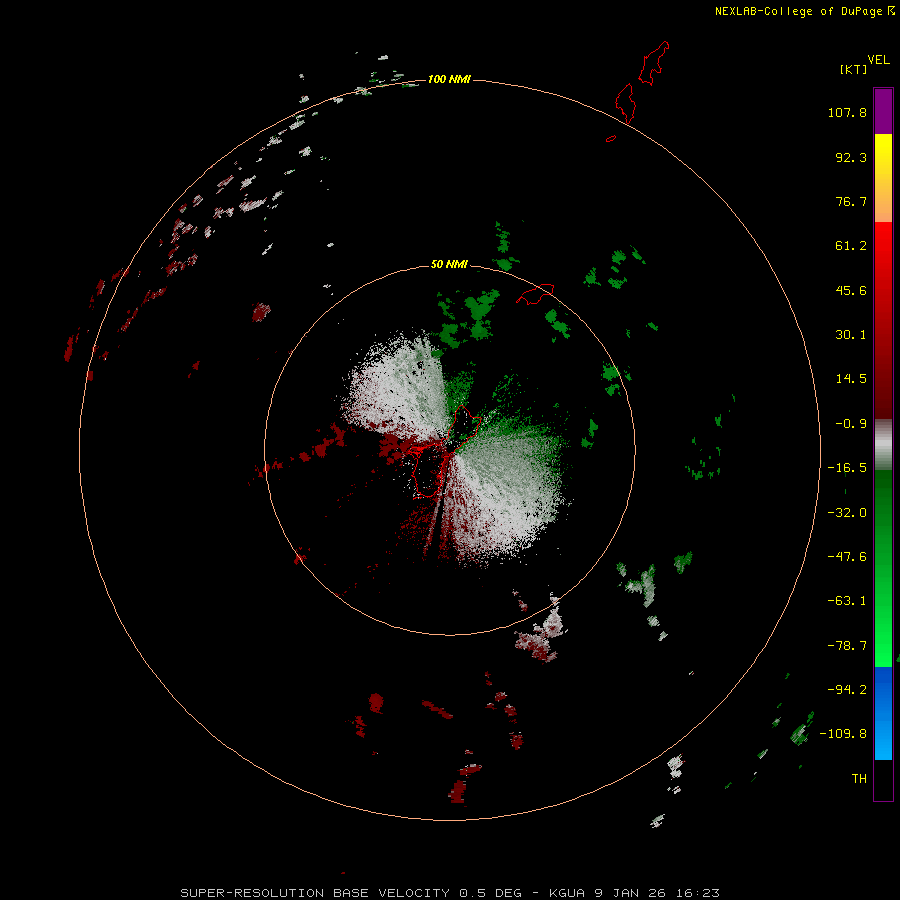
Task: Pick the purple segment of velocity scale
Action: point(883,111)
